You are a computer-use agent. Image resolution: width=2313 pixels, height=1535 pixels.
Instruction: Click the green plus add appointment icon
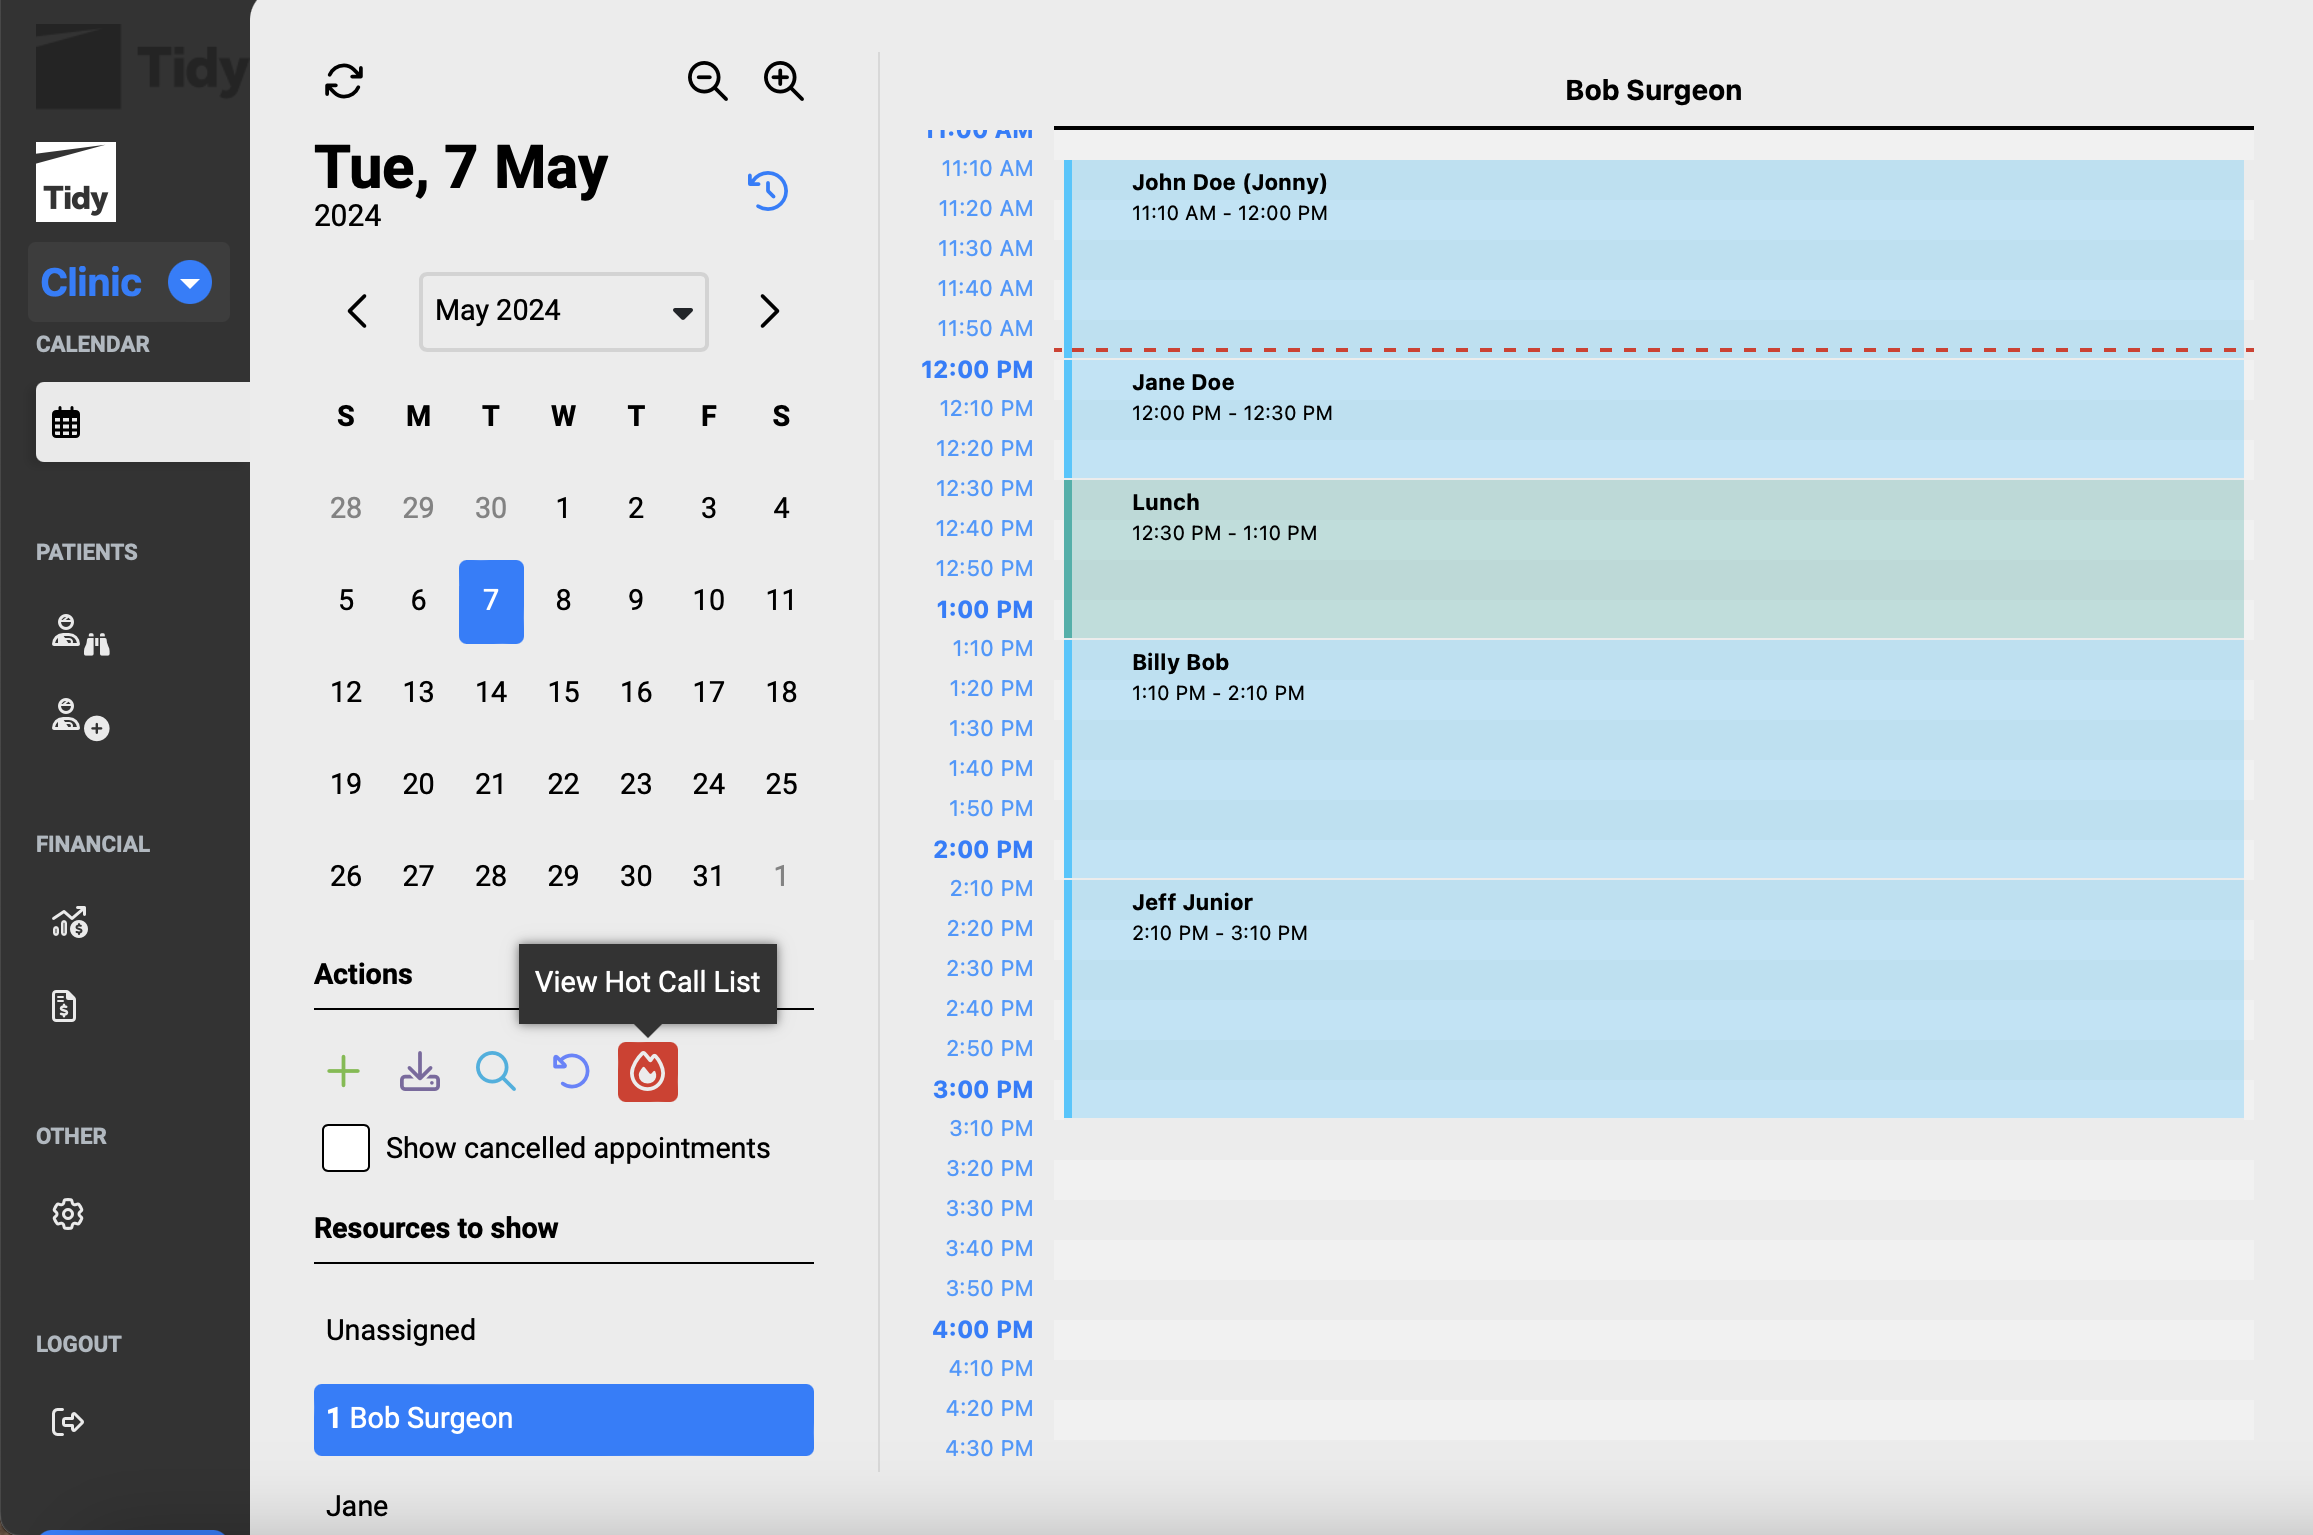coord(343,1072)
